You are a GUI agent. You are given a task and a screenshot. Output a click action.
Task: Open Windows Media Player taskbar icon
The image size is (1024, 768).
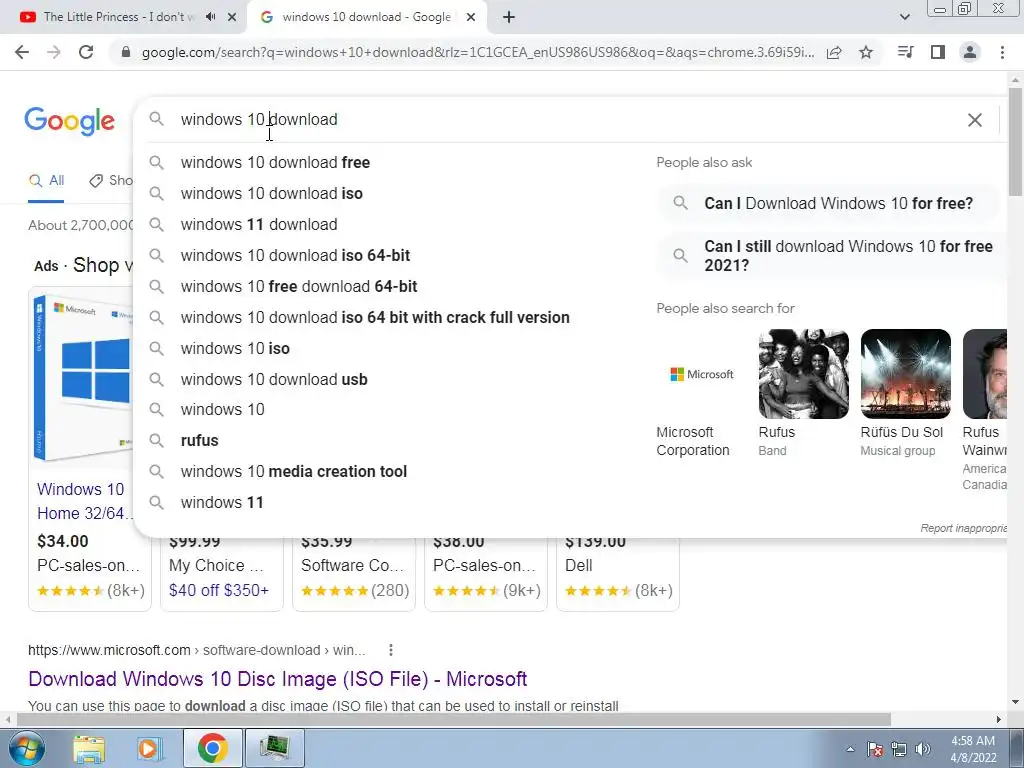[x=149, y=748]
